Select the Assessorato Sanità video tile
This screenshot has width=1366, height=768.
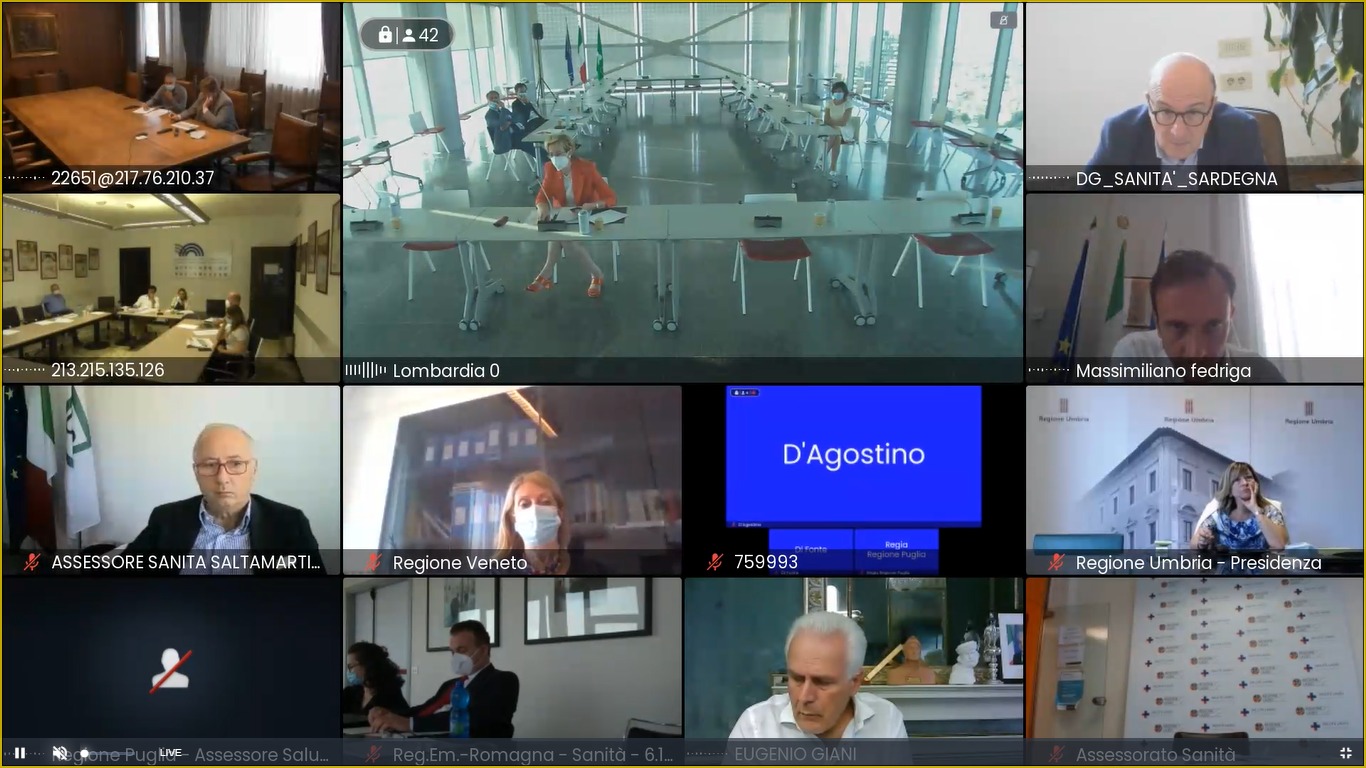pyautogui.click(x=1195, y=672)
